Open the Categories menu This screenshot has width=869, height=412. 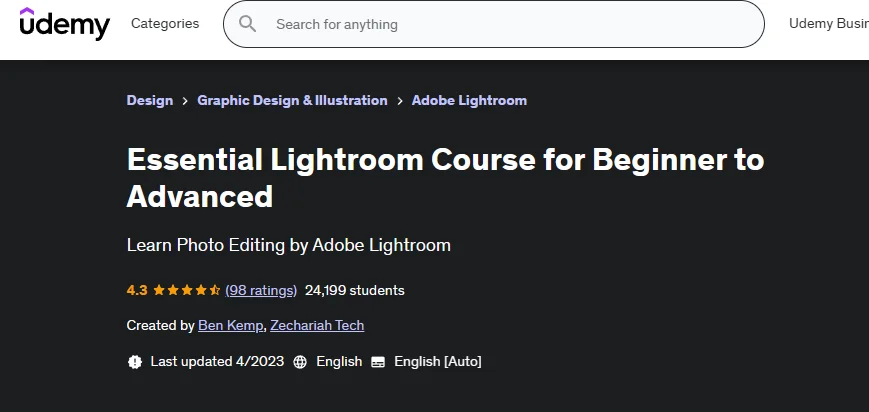[x=165, y=23]
